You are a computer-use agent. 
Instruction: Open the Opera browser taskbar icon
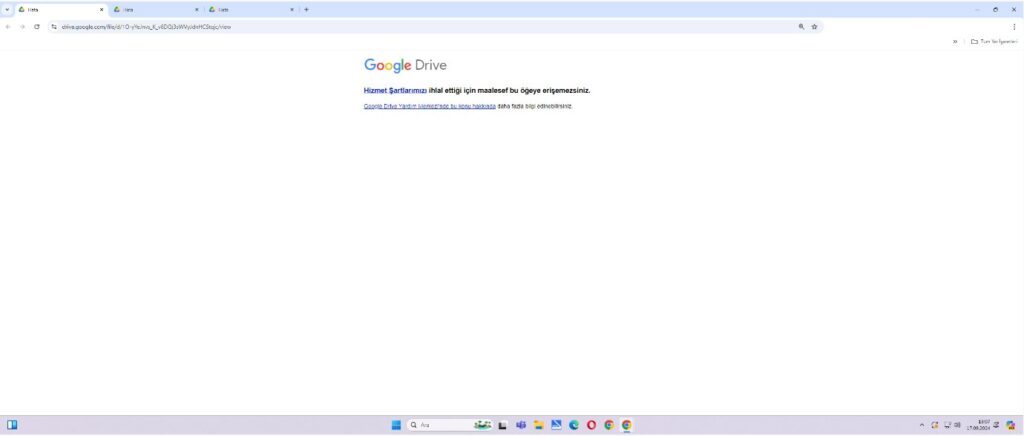tap(591, 425)
